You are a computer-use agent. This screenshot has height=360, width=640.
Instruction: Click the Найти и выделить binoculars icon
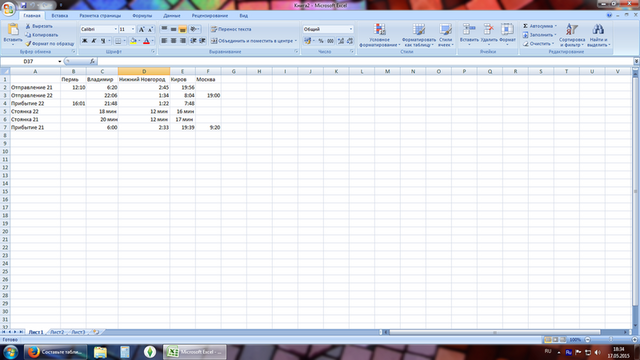[x=598, y=29]
